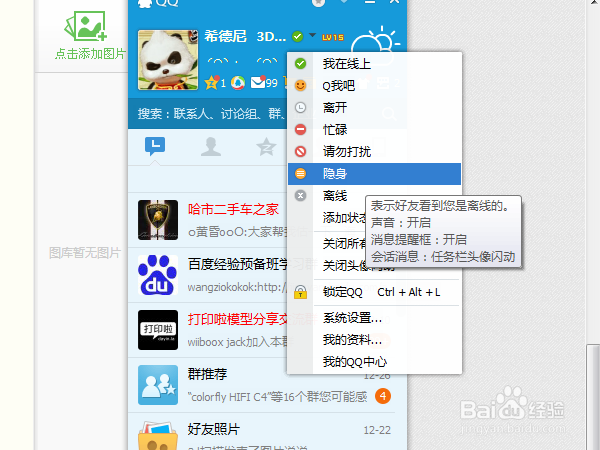
Task: Select 我在线上 status
Action: (x=374, y=64)
